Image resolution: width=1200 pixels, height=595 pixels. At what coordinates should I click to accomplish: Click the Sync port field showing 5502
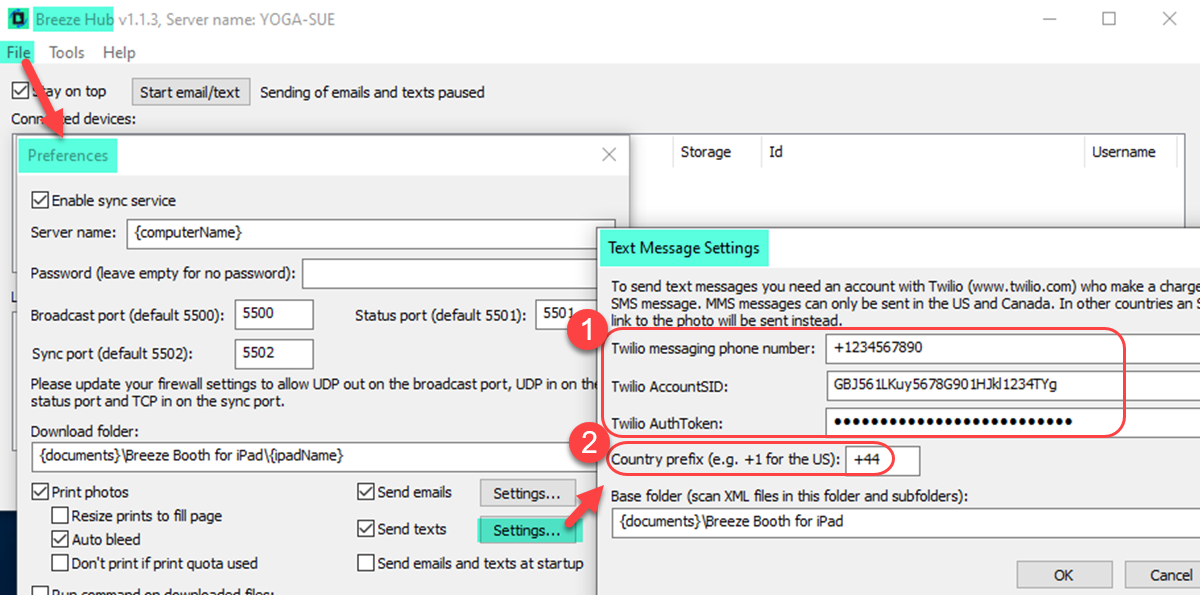274,353
